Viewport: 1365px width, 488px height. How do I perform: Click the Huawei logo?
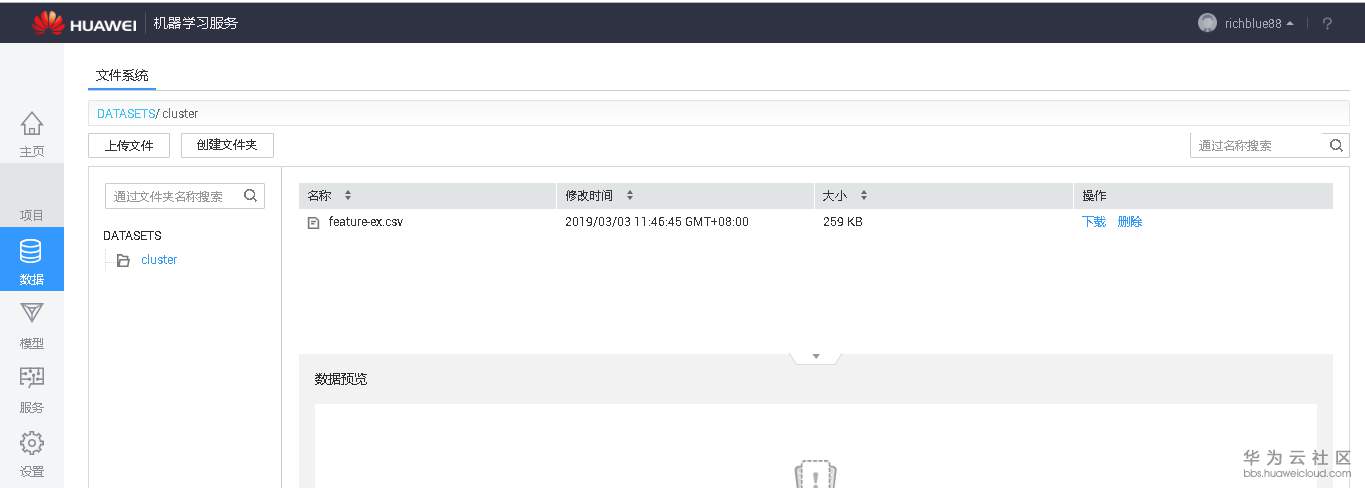pos(84,23)
